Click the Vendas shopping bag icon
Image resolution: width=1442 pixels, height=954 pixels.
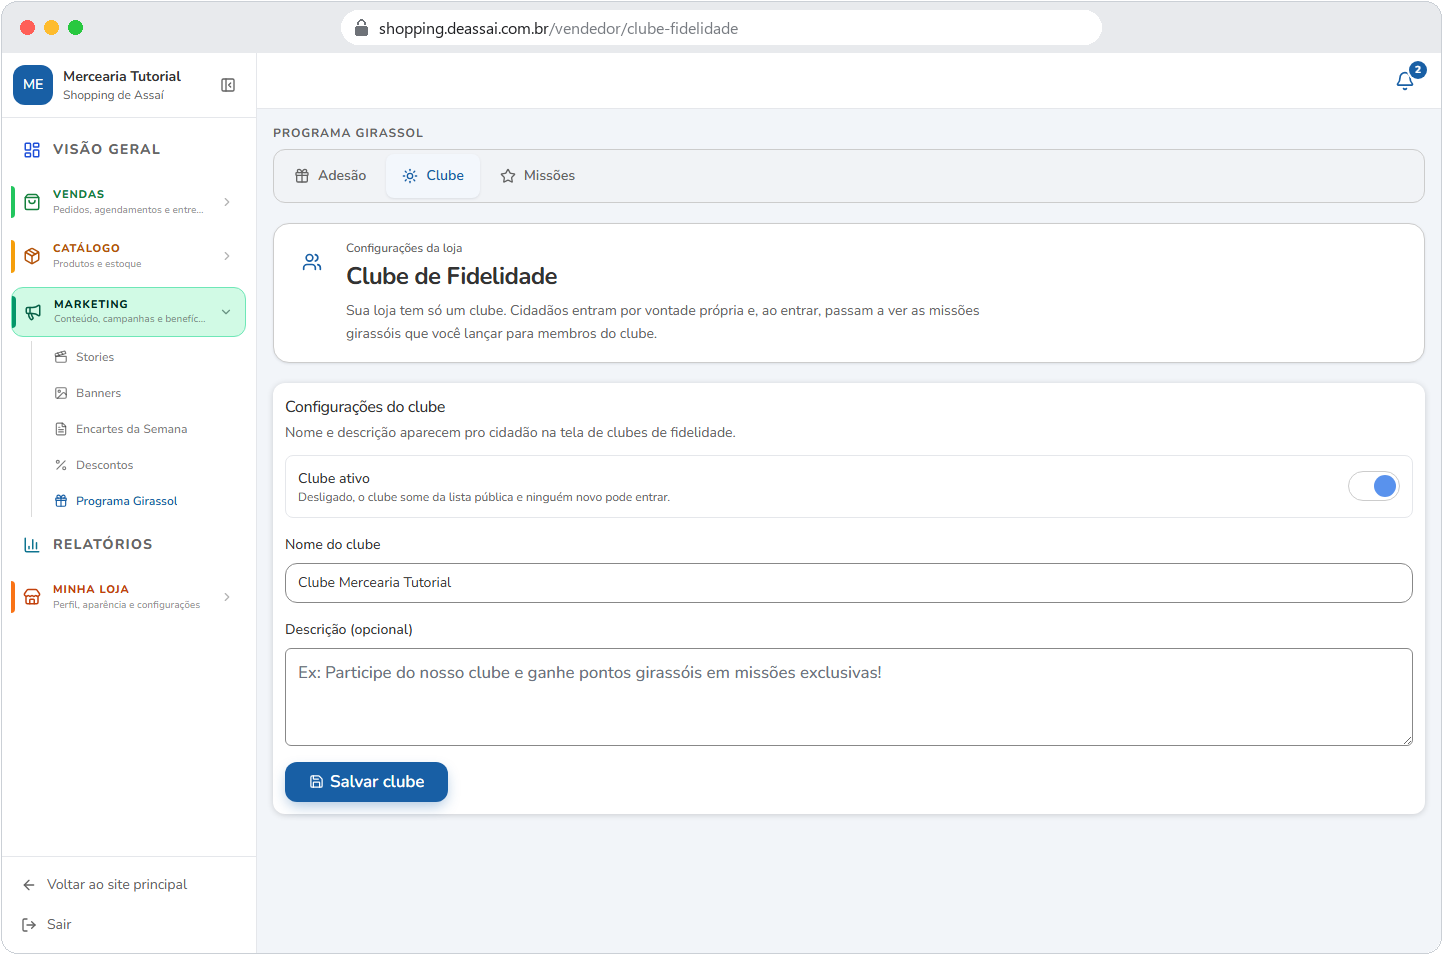(x=32, y=202)
